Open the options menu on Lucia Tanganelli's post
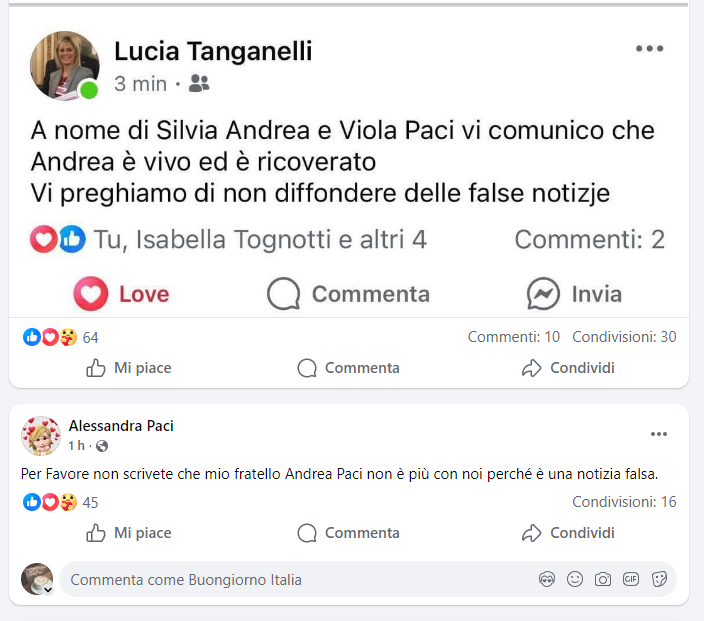The width and height of the screenshot is (704, 621). (650, 49)
